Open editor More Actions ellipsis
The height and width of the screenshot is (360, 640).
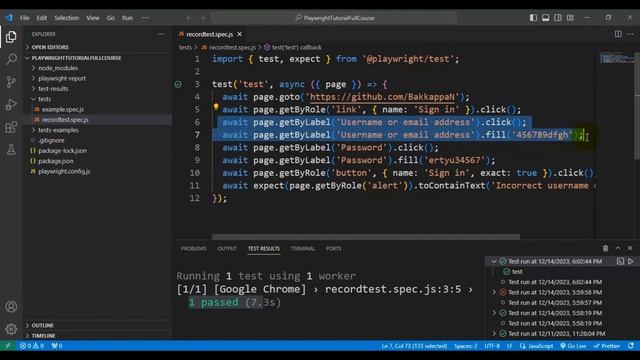tap(630, 34)
